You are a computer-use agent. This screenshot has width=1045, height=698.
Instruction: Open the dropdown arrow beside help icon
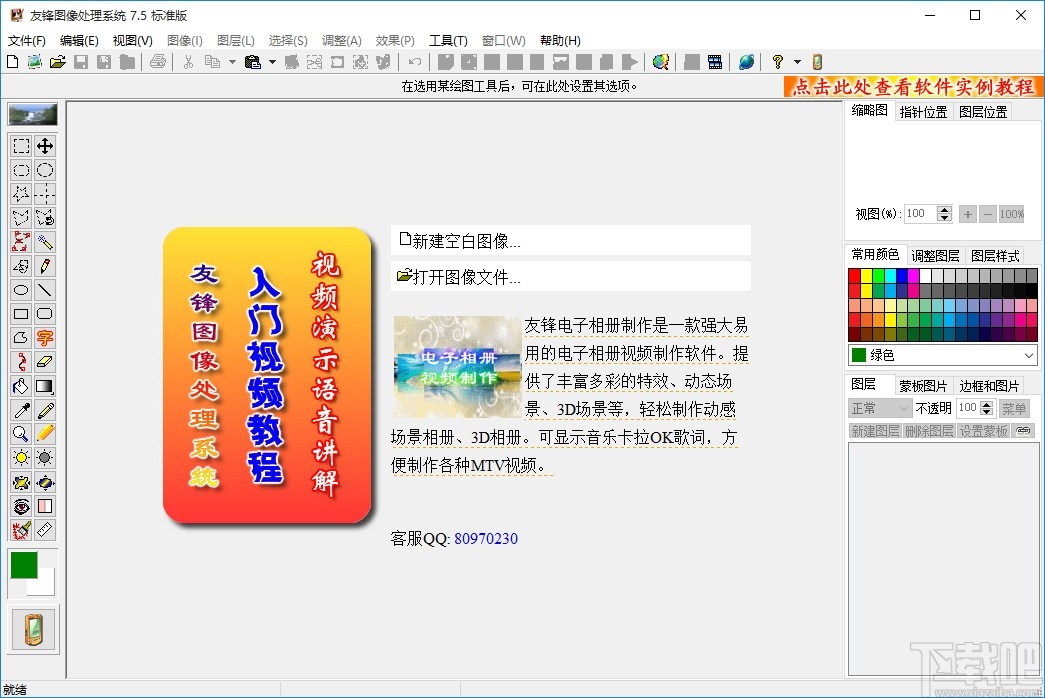coord(797,62)
